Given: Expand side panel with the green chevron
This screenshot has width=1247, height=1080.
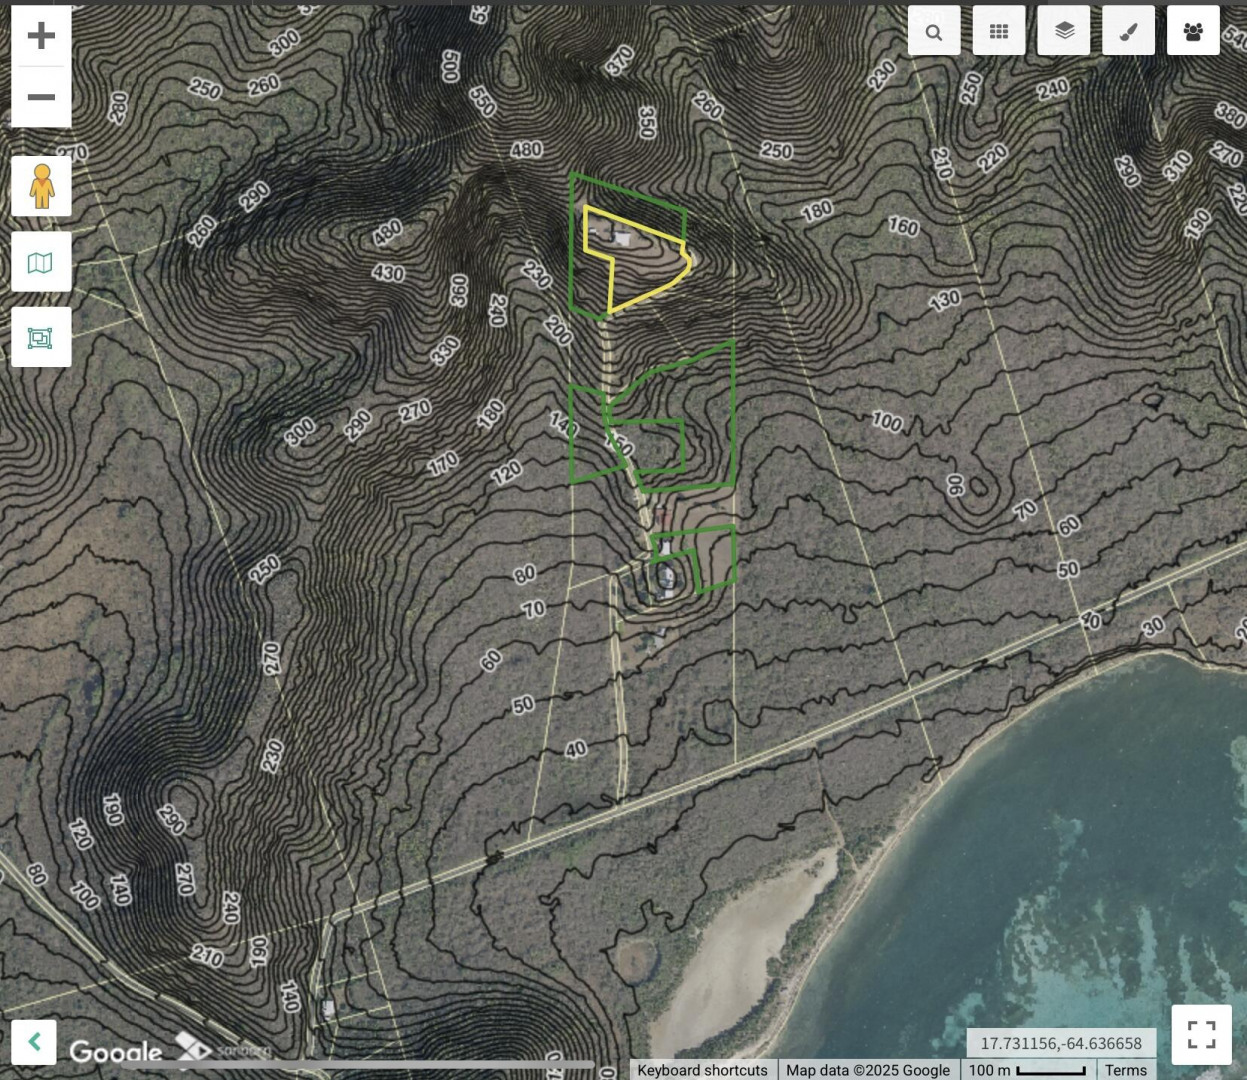Looking at the screenshot, I should [x=34, y=1042].
